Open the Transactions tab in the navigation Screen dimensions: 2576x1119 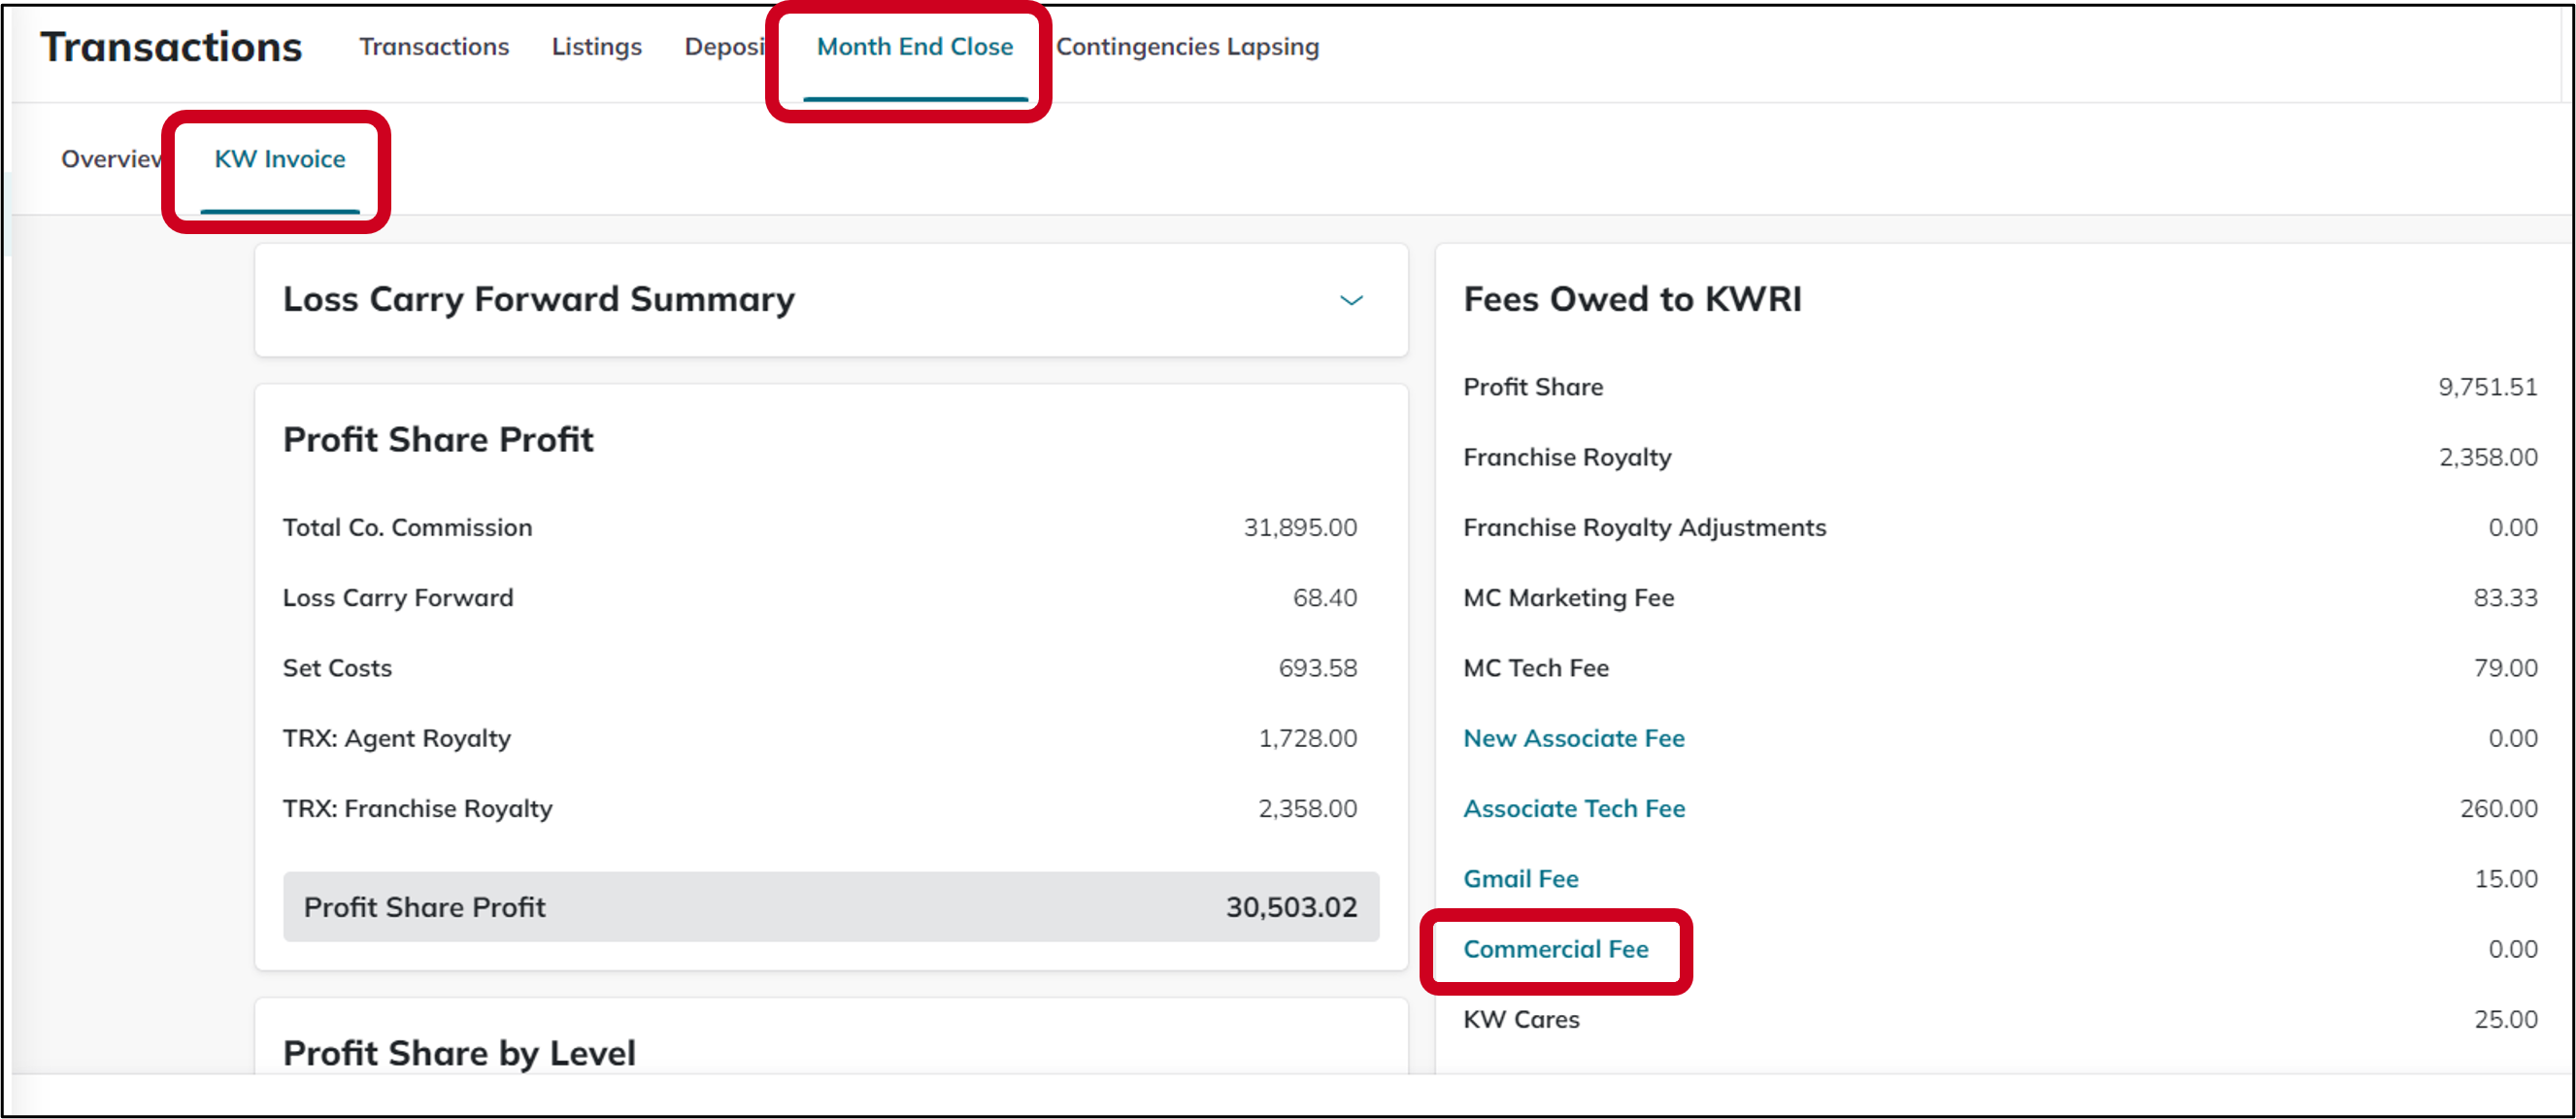[434, 46]
